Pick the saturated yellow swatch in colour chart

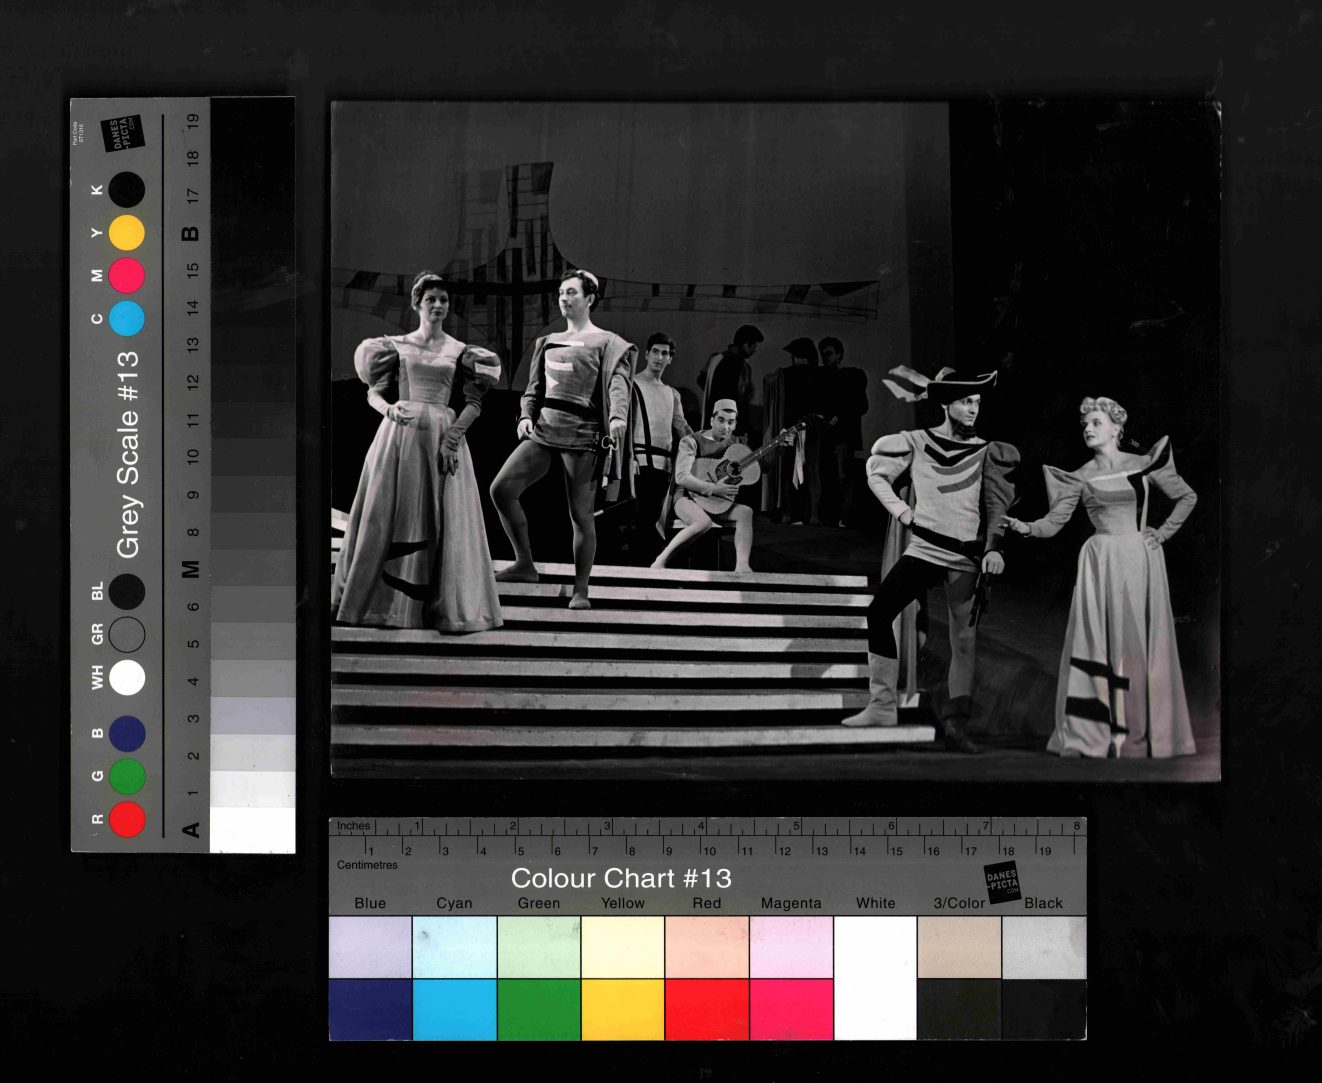pos(622,1009)
